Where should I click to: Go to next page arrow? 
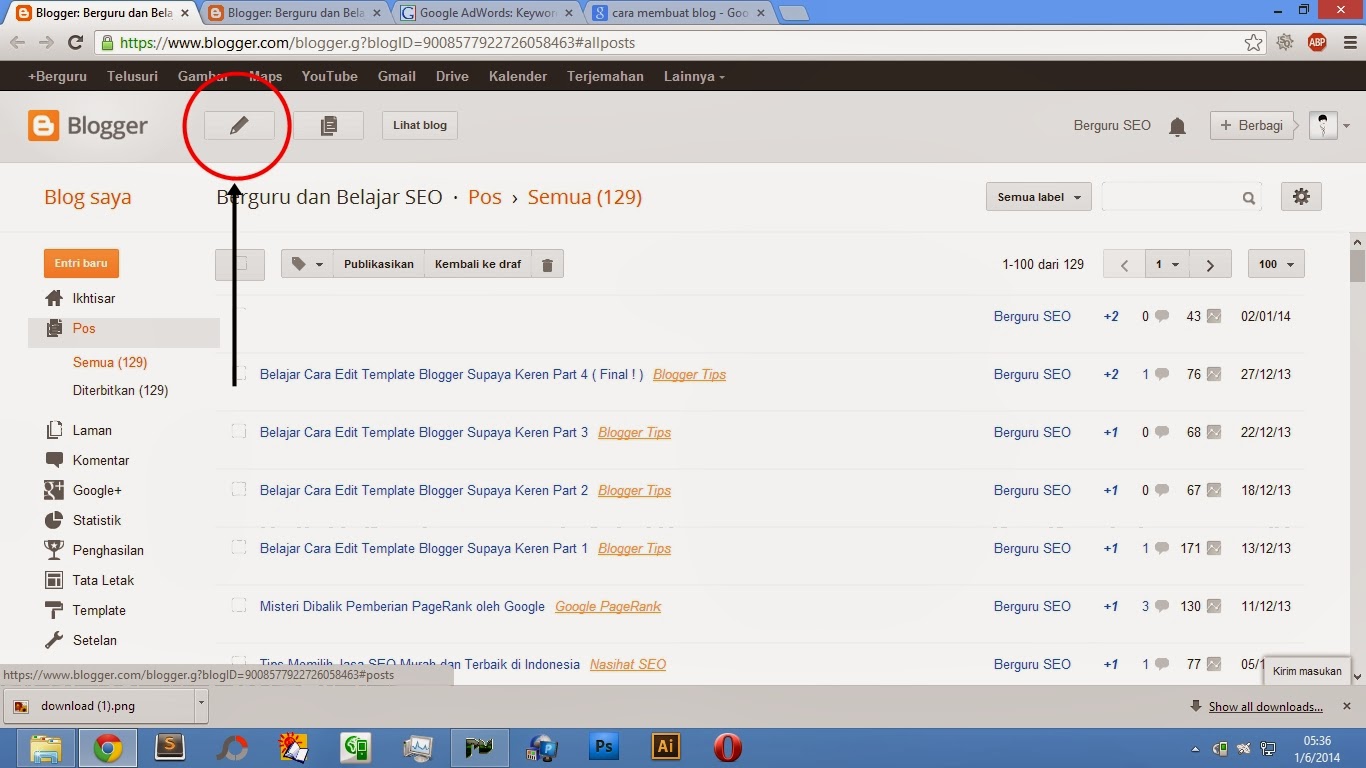pos(1210,265)
